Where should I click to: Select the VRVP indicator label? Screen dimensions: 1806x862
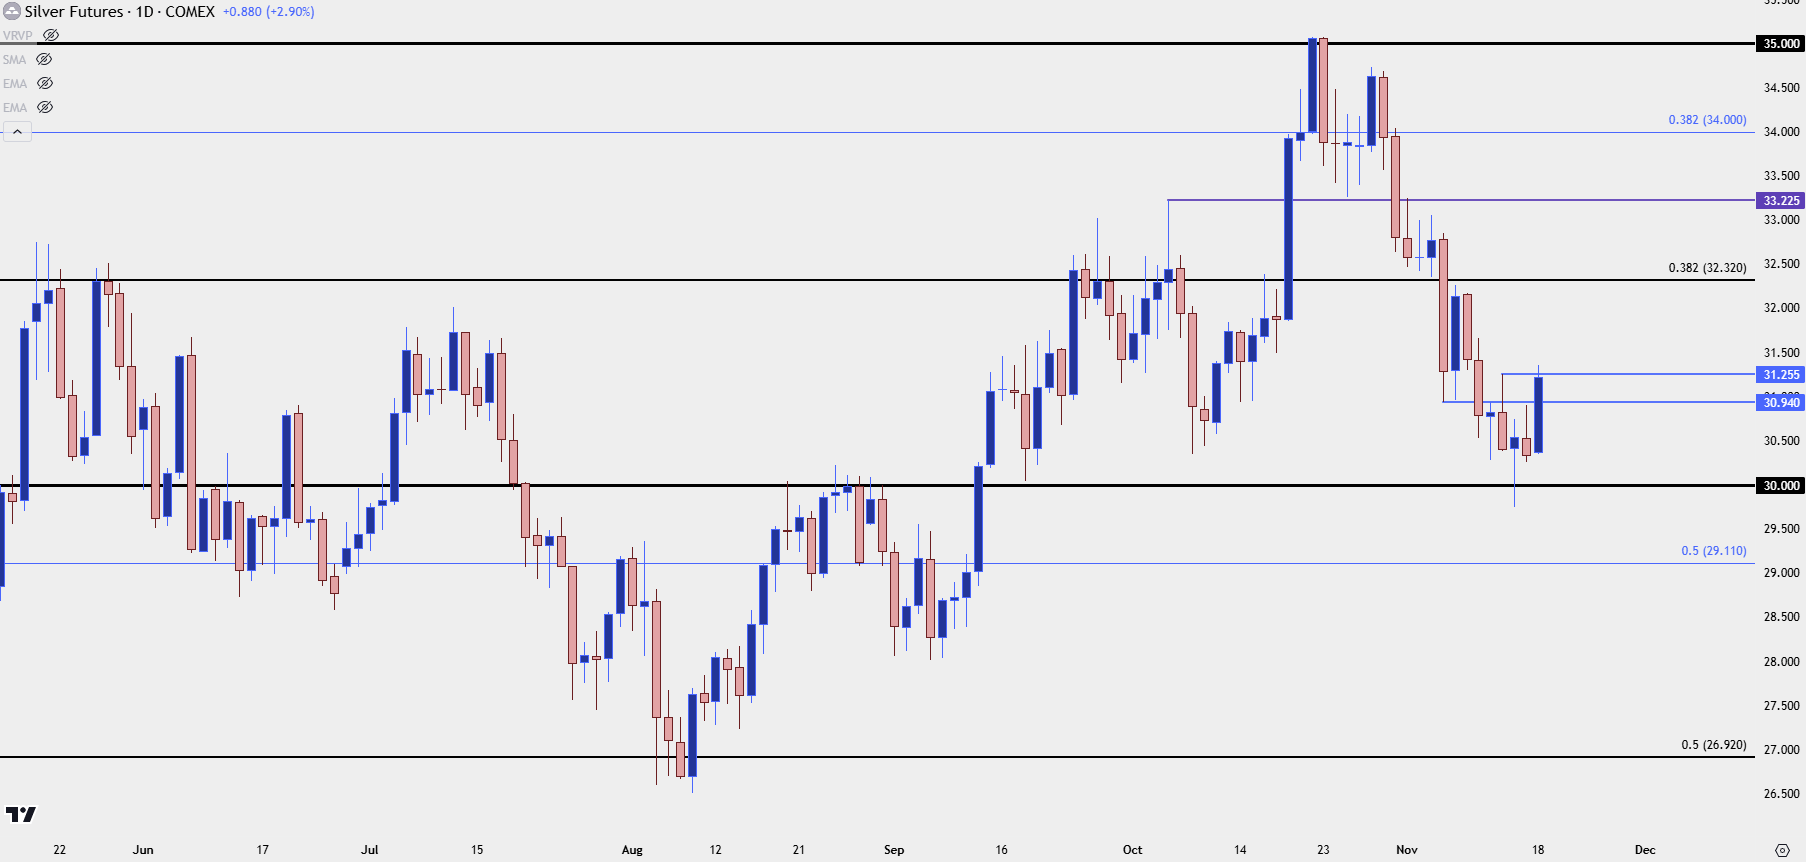(17, 35)
